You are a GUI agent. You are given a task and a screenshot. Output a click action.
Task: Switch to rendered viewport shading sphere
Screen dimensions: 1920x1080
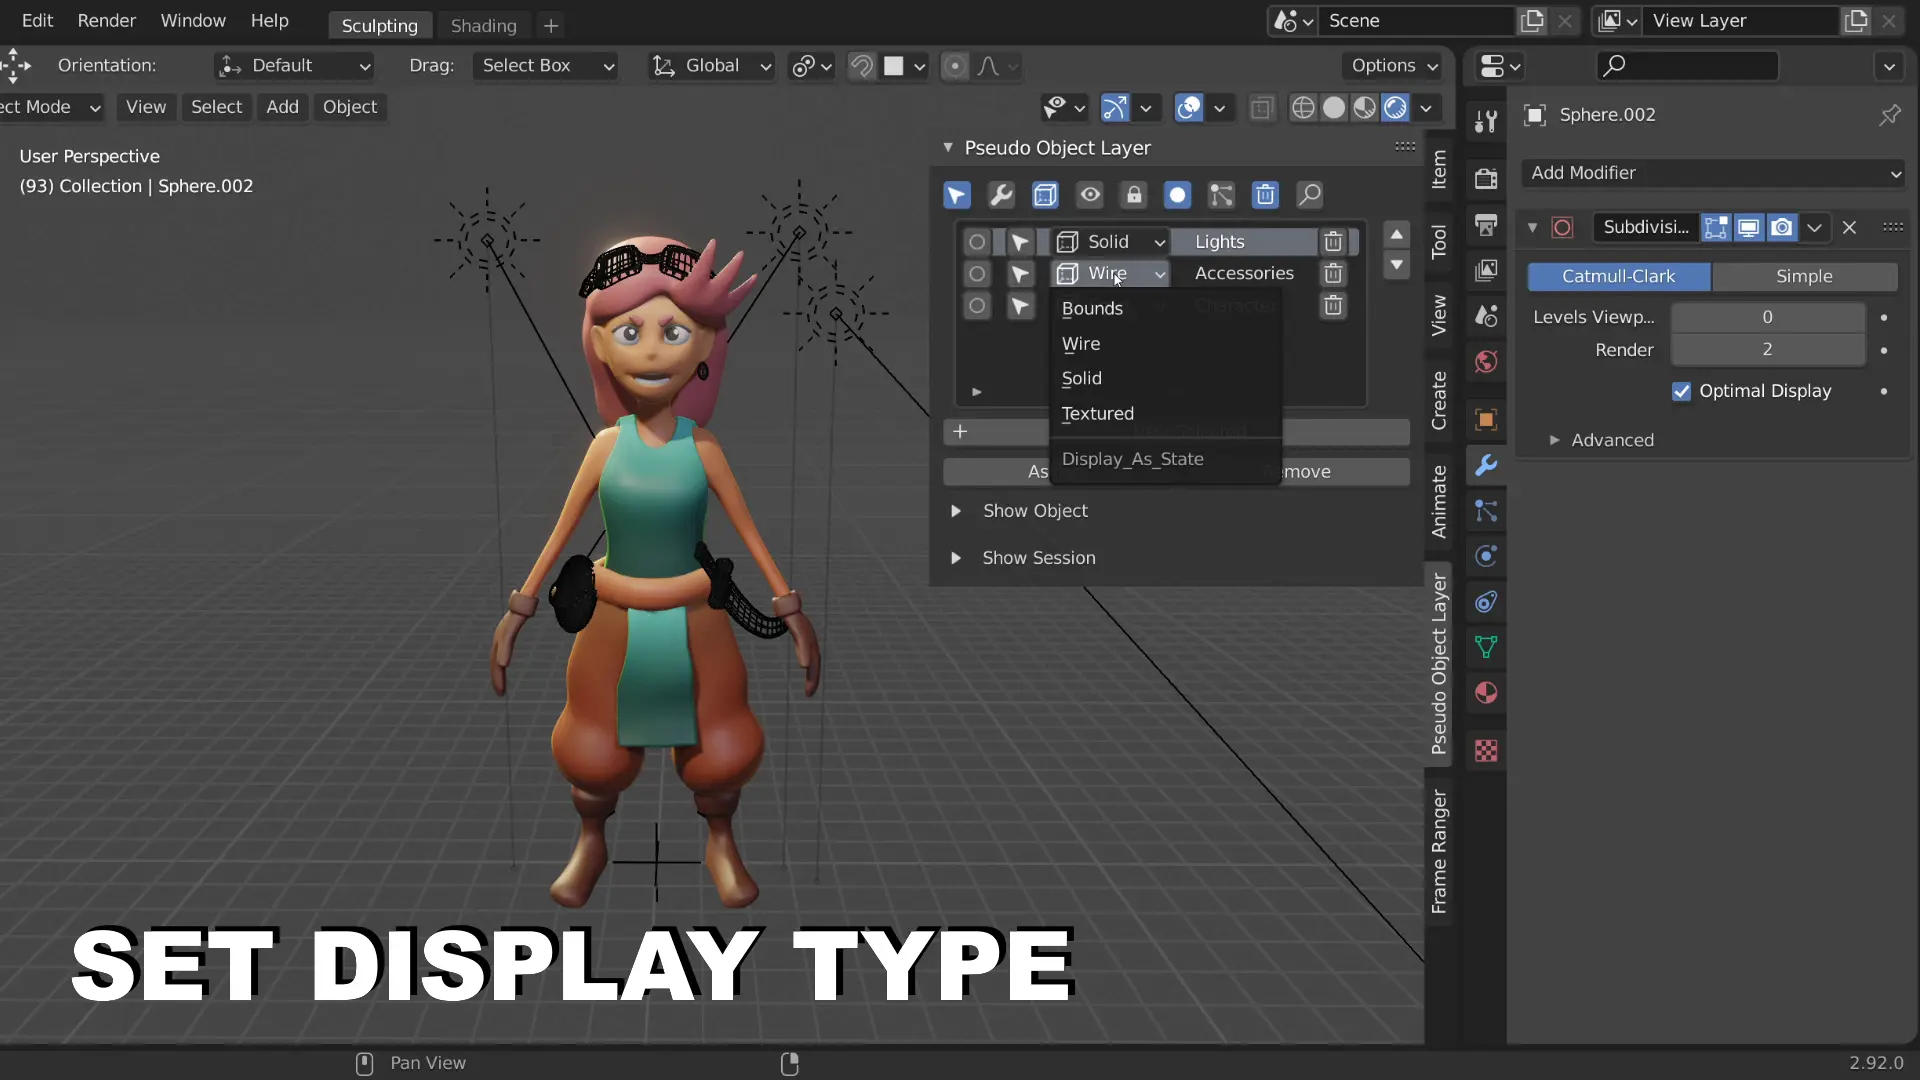tap(1396, 108)
